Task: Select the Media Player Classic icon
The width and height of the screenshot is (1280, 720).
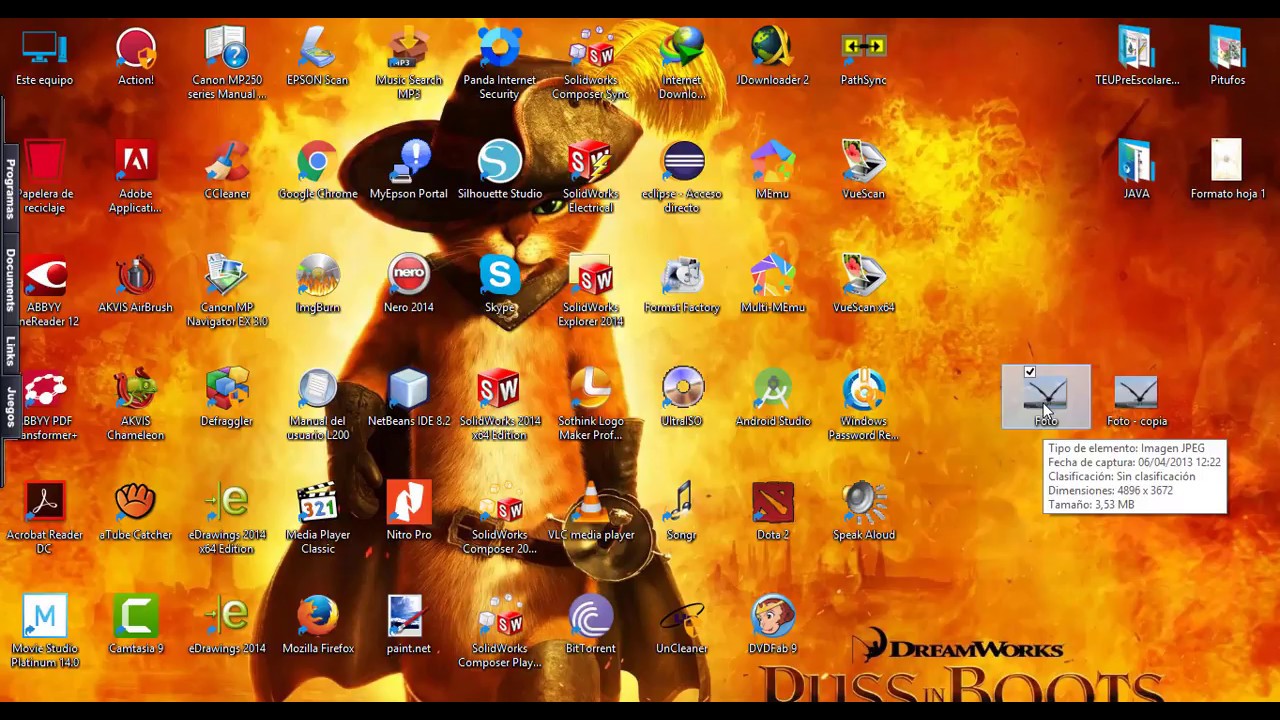Action: tap(318, 503)
